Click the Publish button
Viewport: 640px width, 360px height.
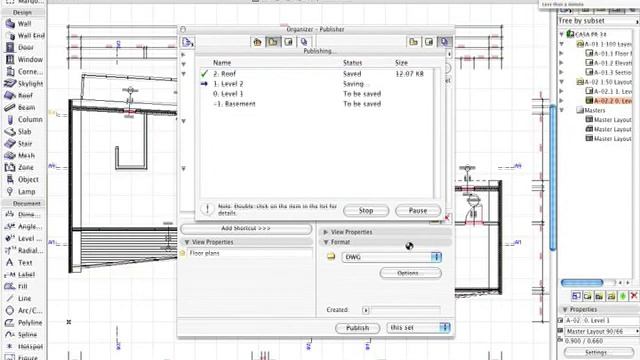pyautogui.click(x=357, y=328)
